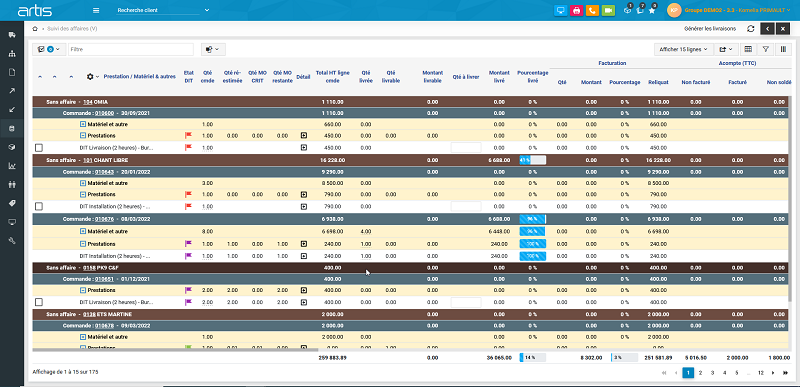
Task: Open the orange phone icon in header
Action: point(592,10)
